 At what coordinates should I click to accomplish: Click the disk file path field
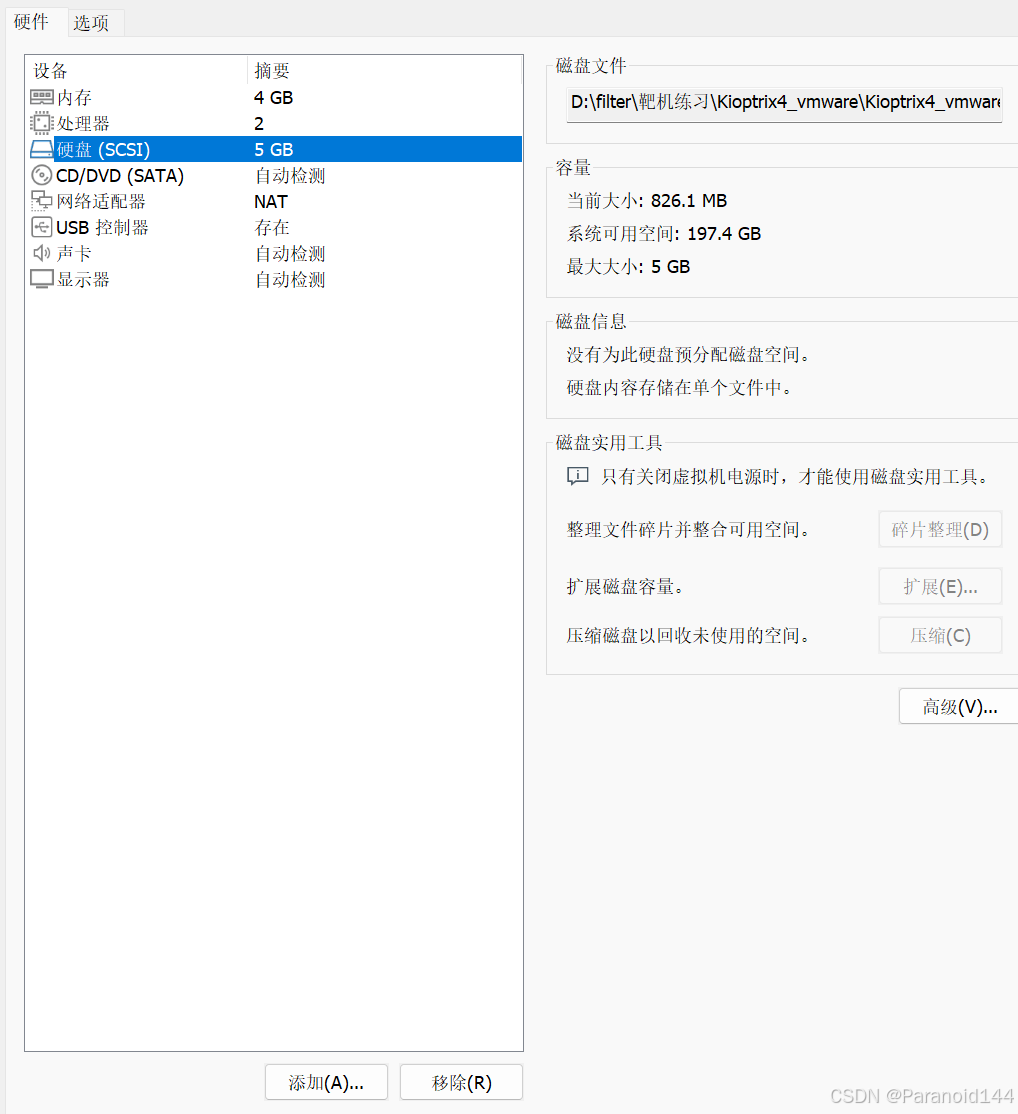tap(784, 104)
